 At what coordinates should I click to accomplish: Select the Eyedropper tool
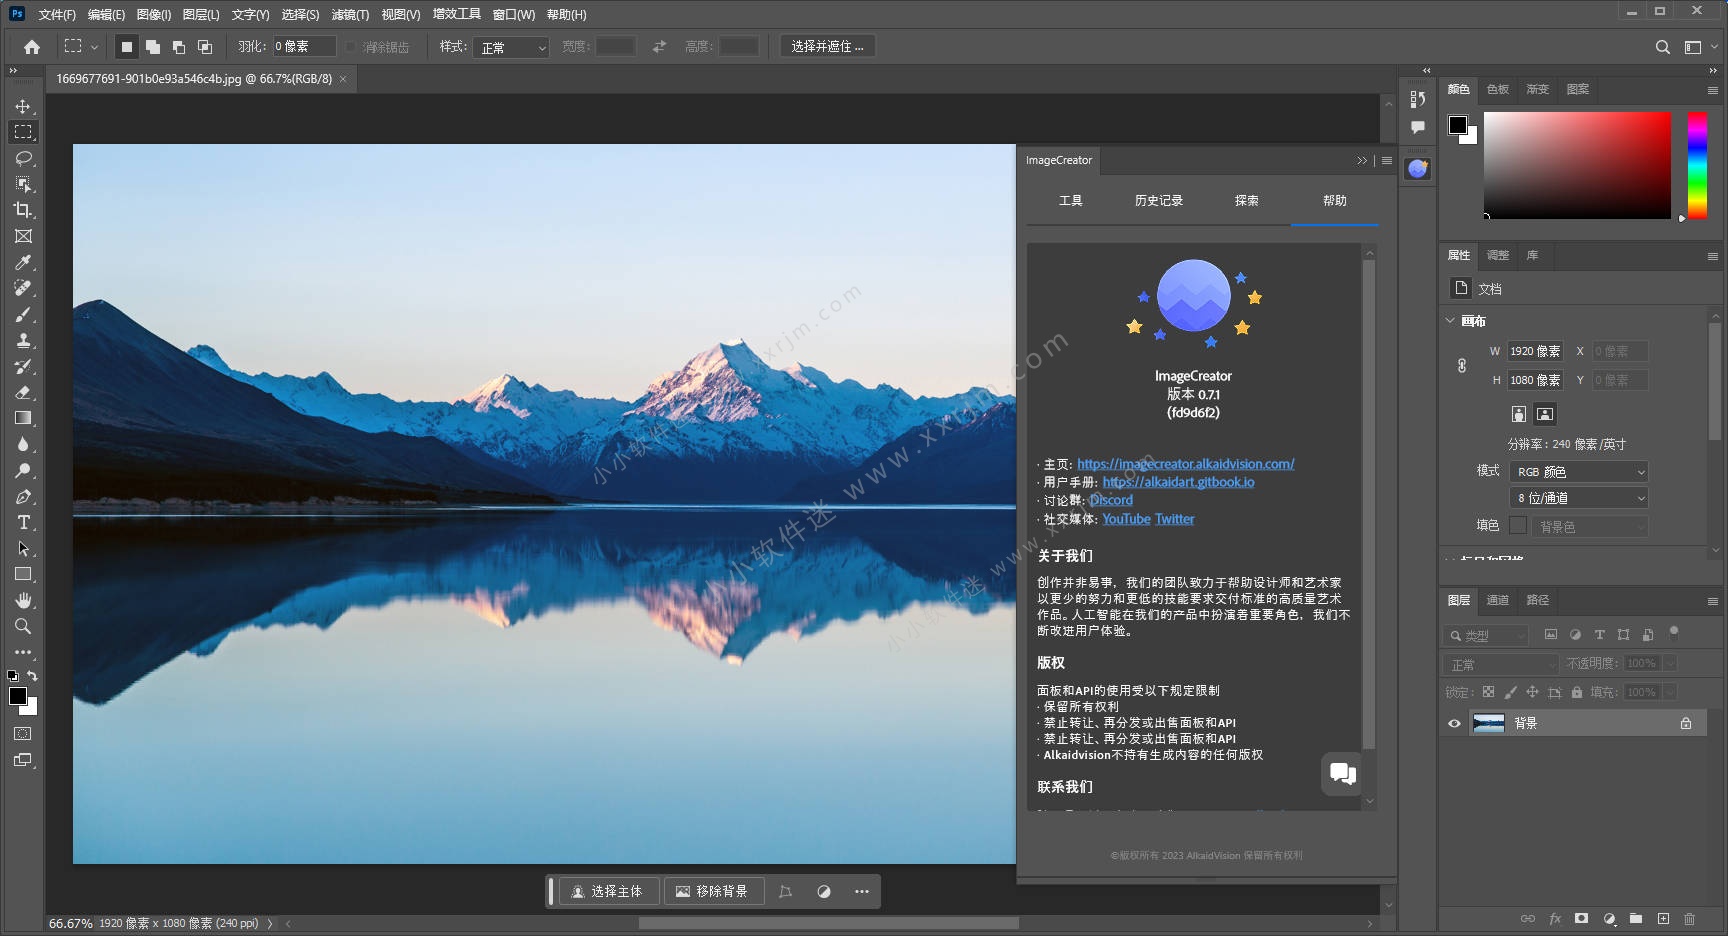23,262
